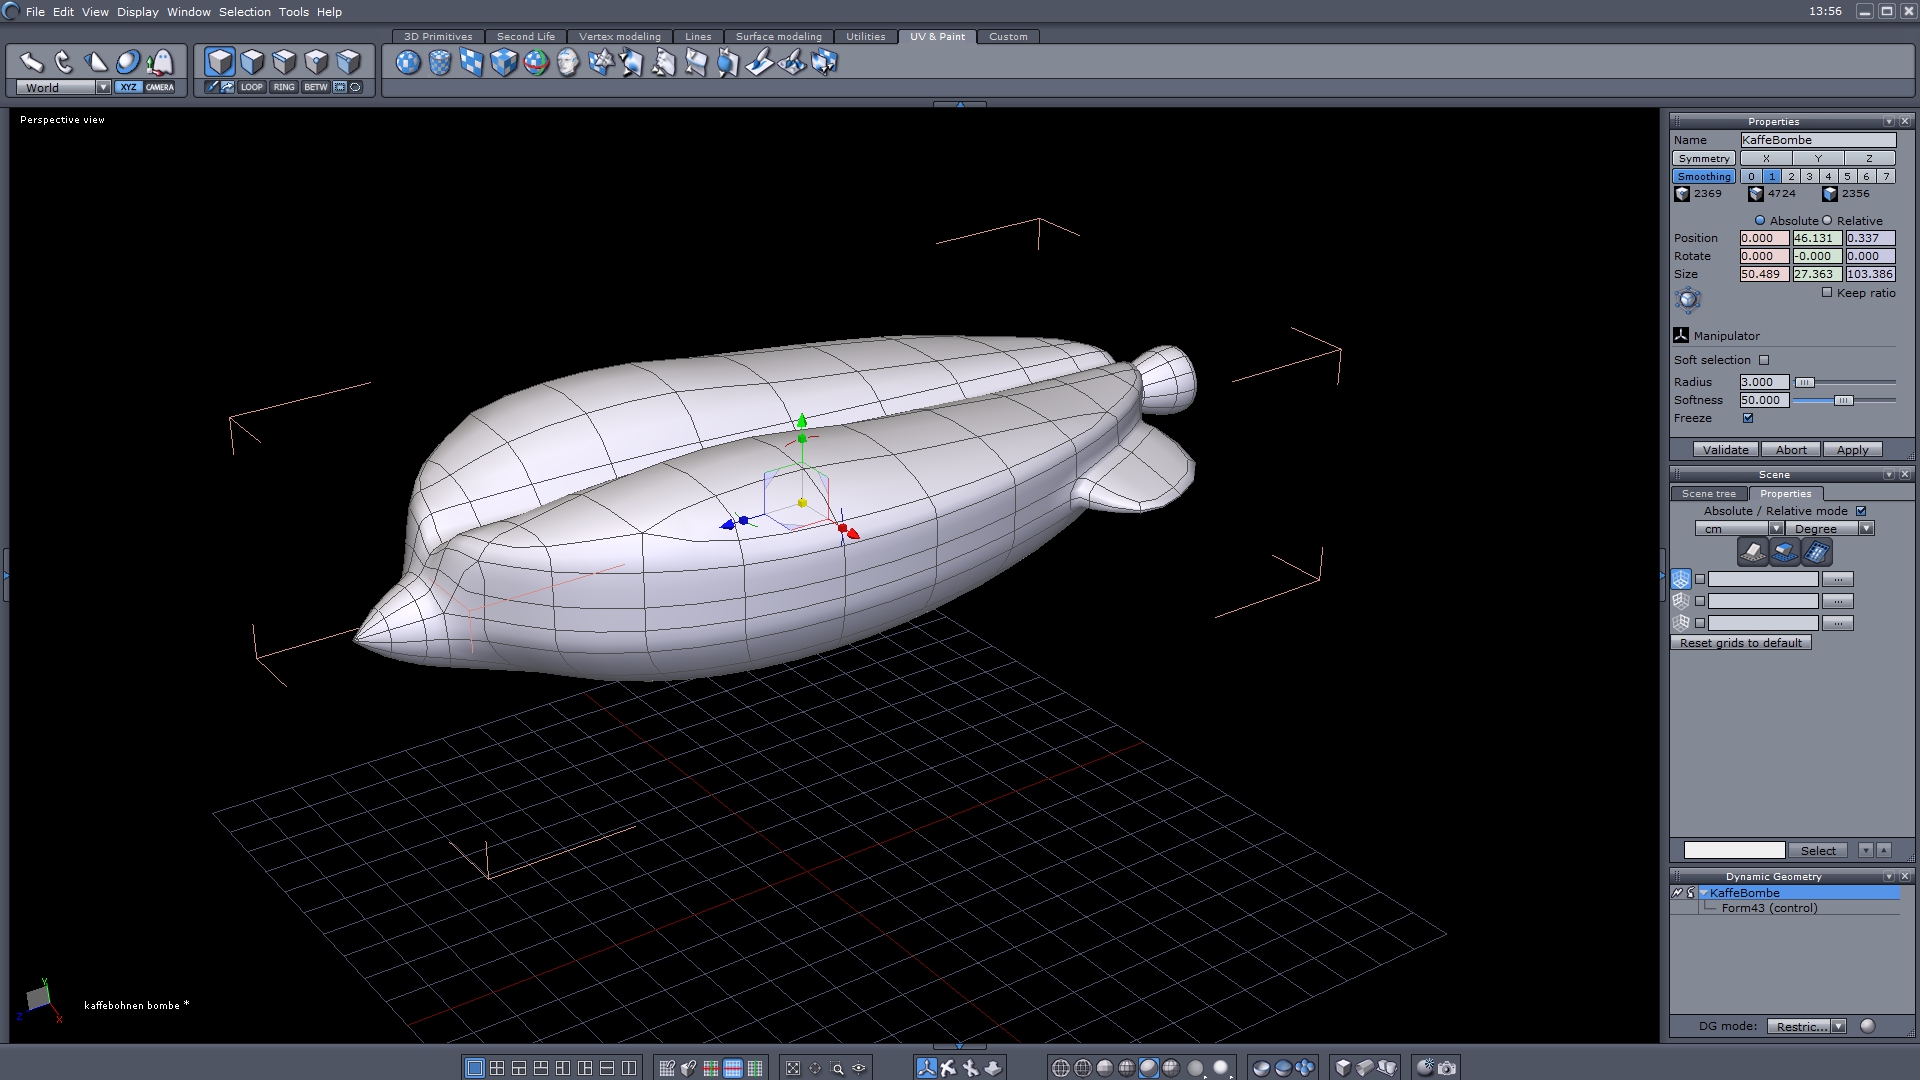Click the Softness slider handle
Image resolution: width=1920 pixels, height=1080 pixels.
pos(1843,400)
